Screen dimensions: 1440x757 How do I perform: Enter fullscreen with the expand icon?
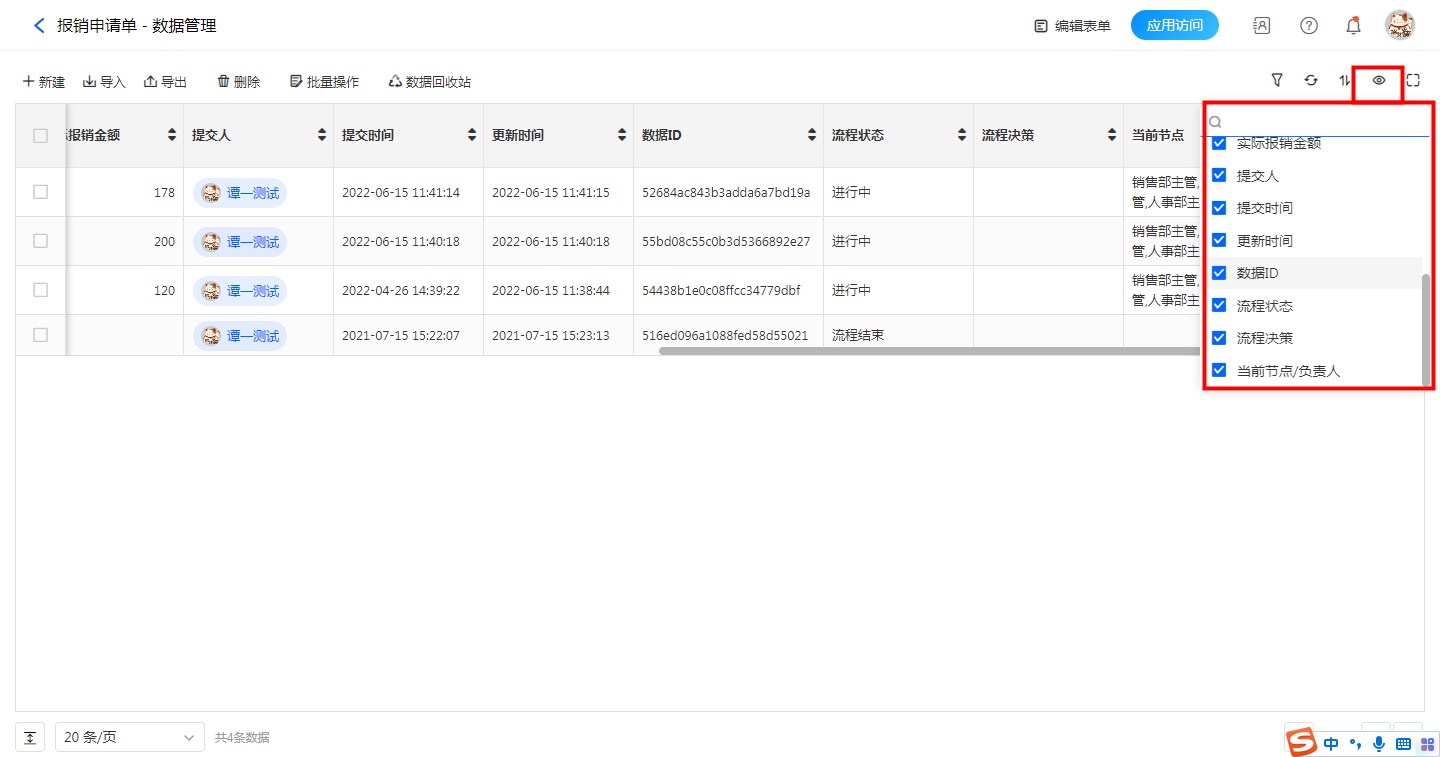(1413, 81)
